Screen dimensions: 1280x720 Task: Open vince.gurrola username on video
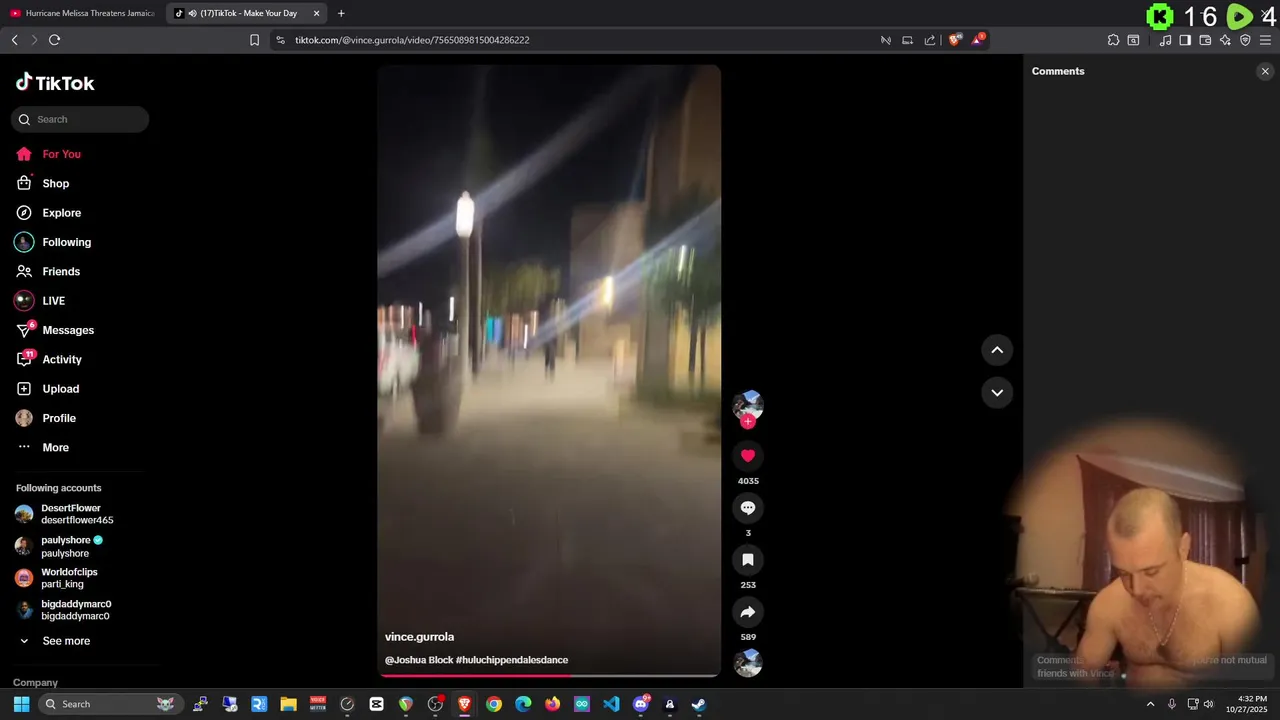click(x=419, y=637)
